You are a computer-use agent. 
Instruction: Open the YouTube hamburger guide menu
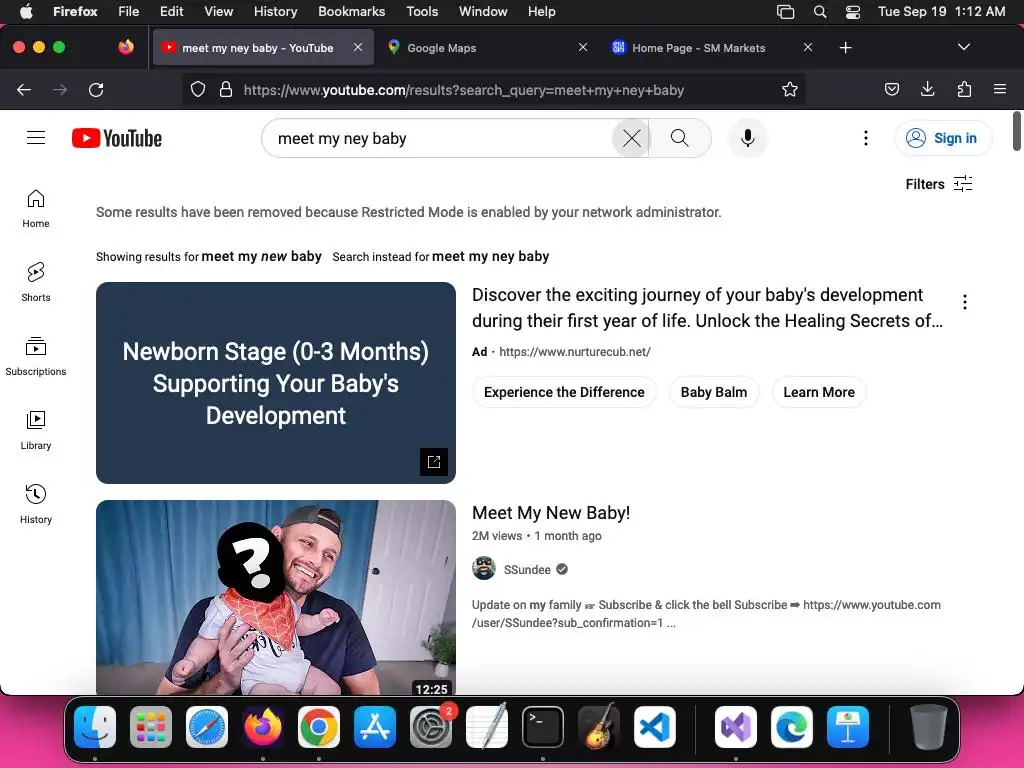point(36,138)
